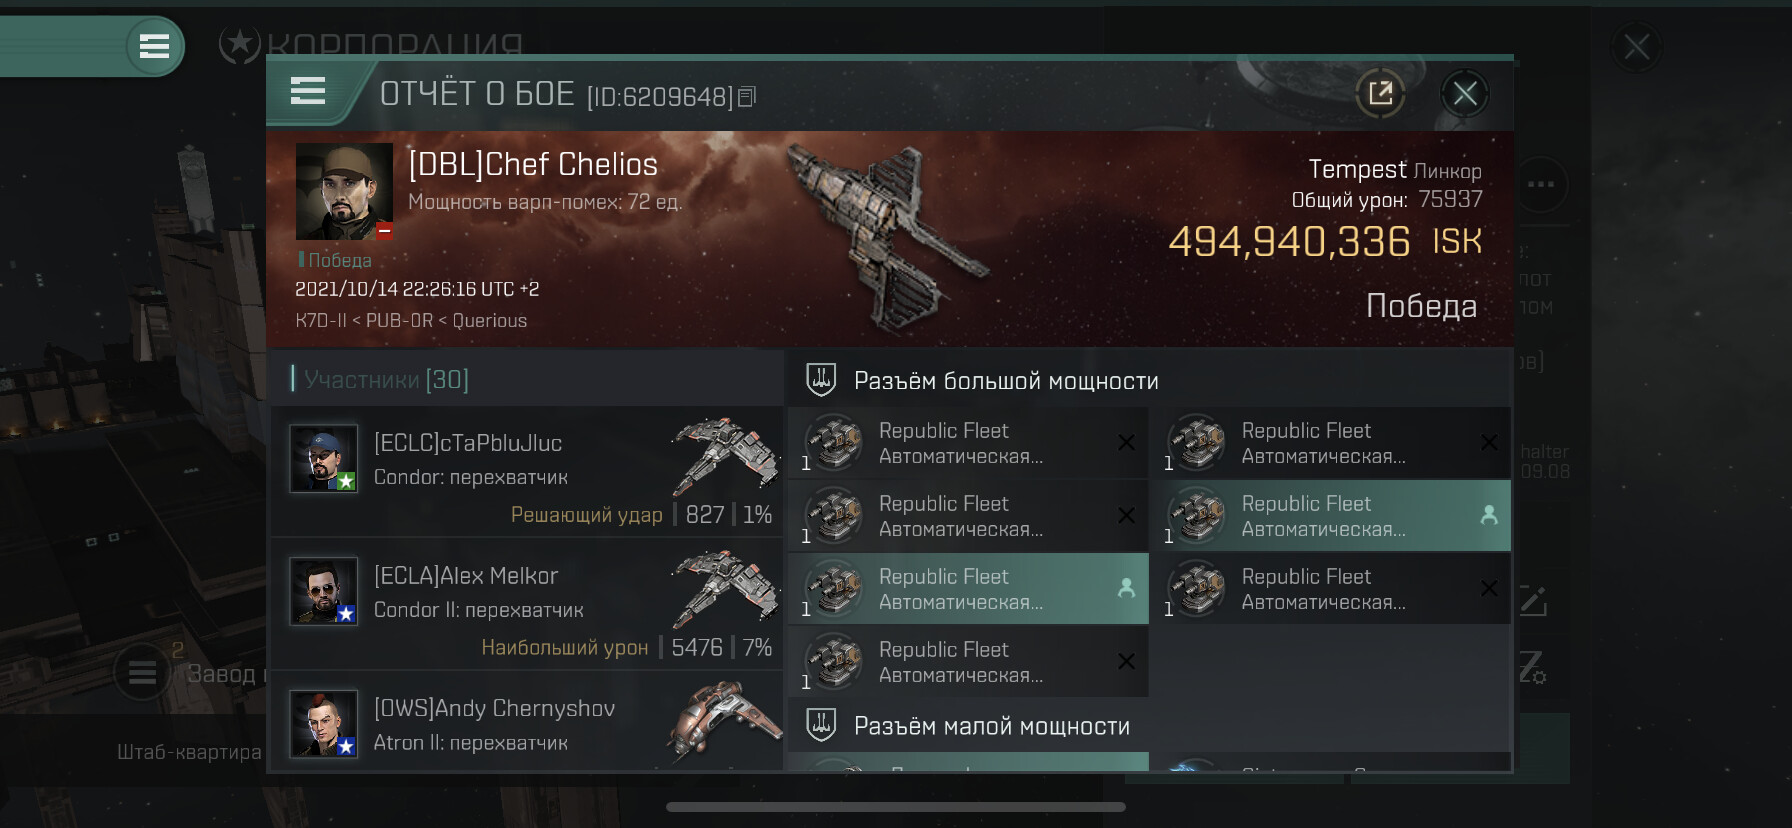Close the battle report window
This screenshot has height=828, width=1792.
(x=1465, y=94)
